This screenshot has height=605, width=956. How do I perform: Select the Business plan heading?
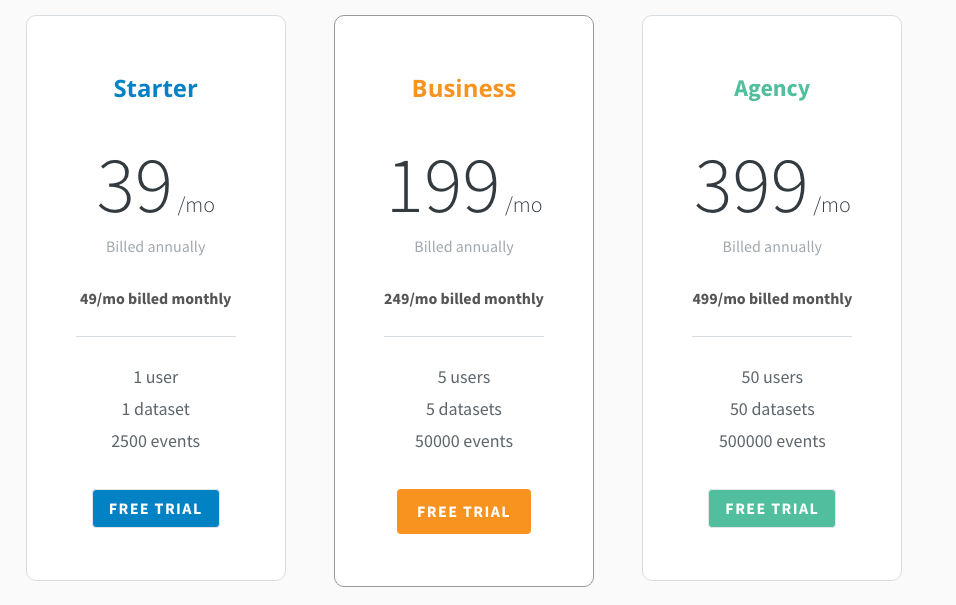463,88
